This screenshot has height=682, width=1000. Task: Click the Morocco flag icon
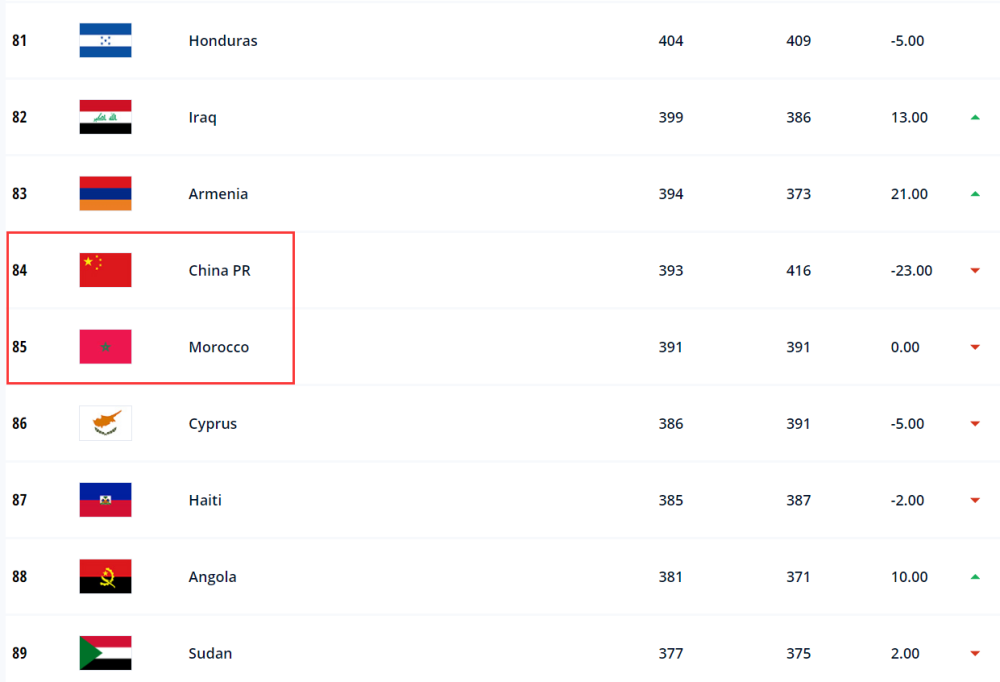pos(105,347)
